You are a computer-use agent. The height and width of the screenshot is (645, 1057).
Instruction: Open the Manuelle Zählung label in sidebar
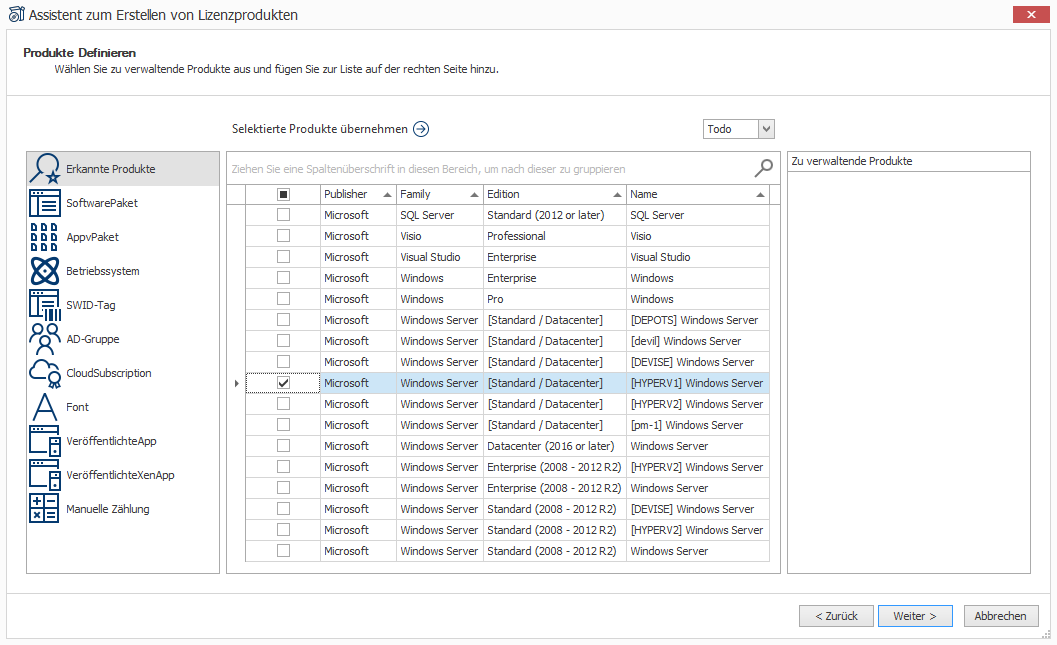point(108,509)
